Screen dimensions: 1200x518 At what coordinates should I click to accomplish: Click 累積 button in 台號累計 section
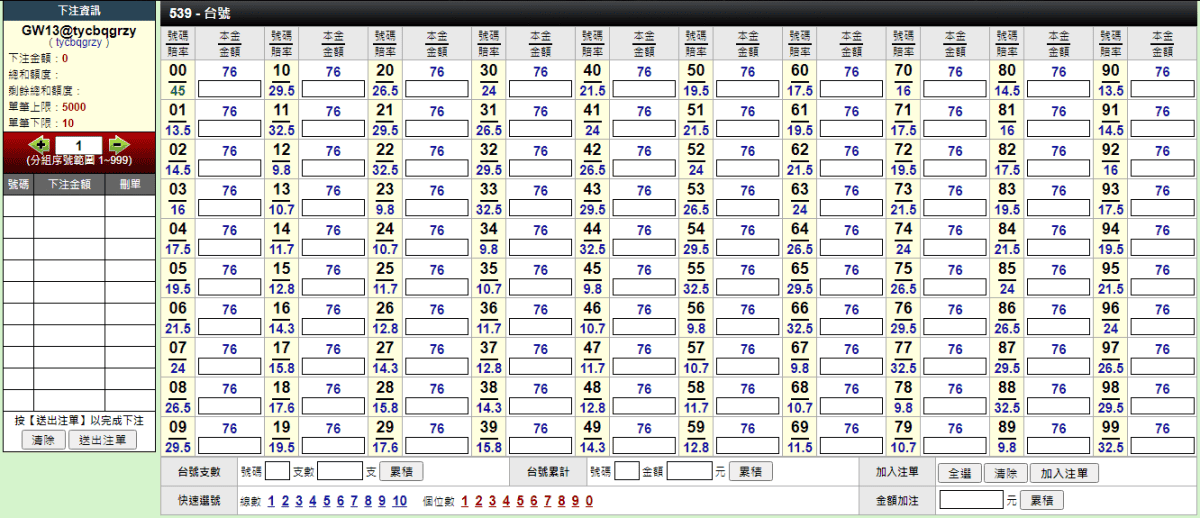coord(751,472)
